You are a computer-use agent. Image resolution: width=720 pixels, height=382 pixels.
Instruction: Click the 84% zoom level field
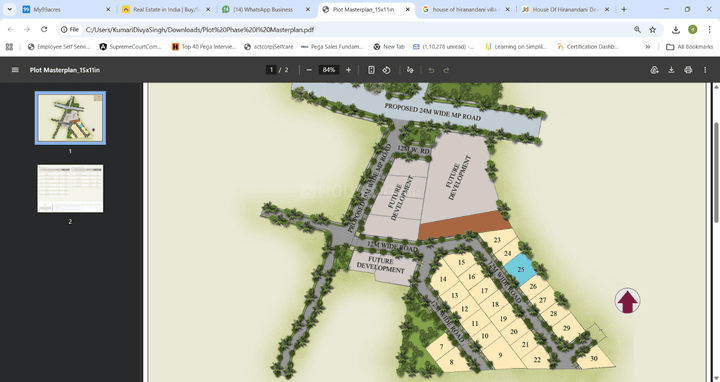click(329, 70)
